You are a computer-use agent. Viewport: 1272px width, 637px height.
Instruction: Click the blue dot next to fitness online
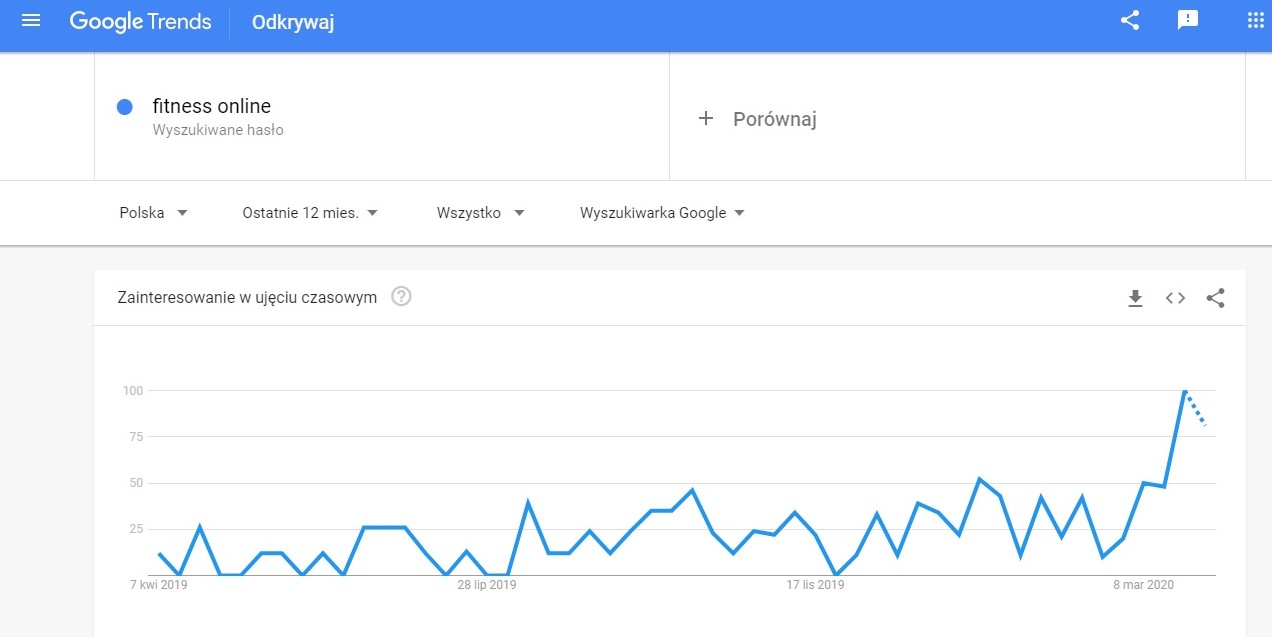[x=125, y=107]
